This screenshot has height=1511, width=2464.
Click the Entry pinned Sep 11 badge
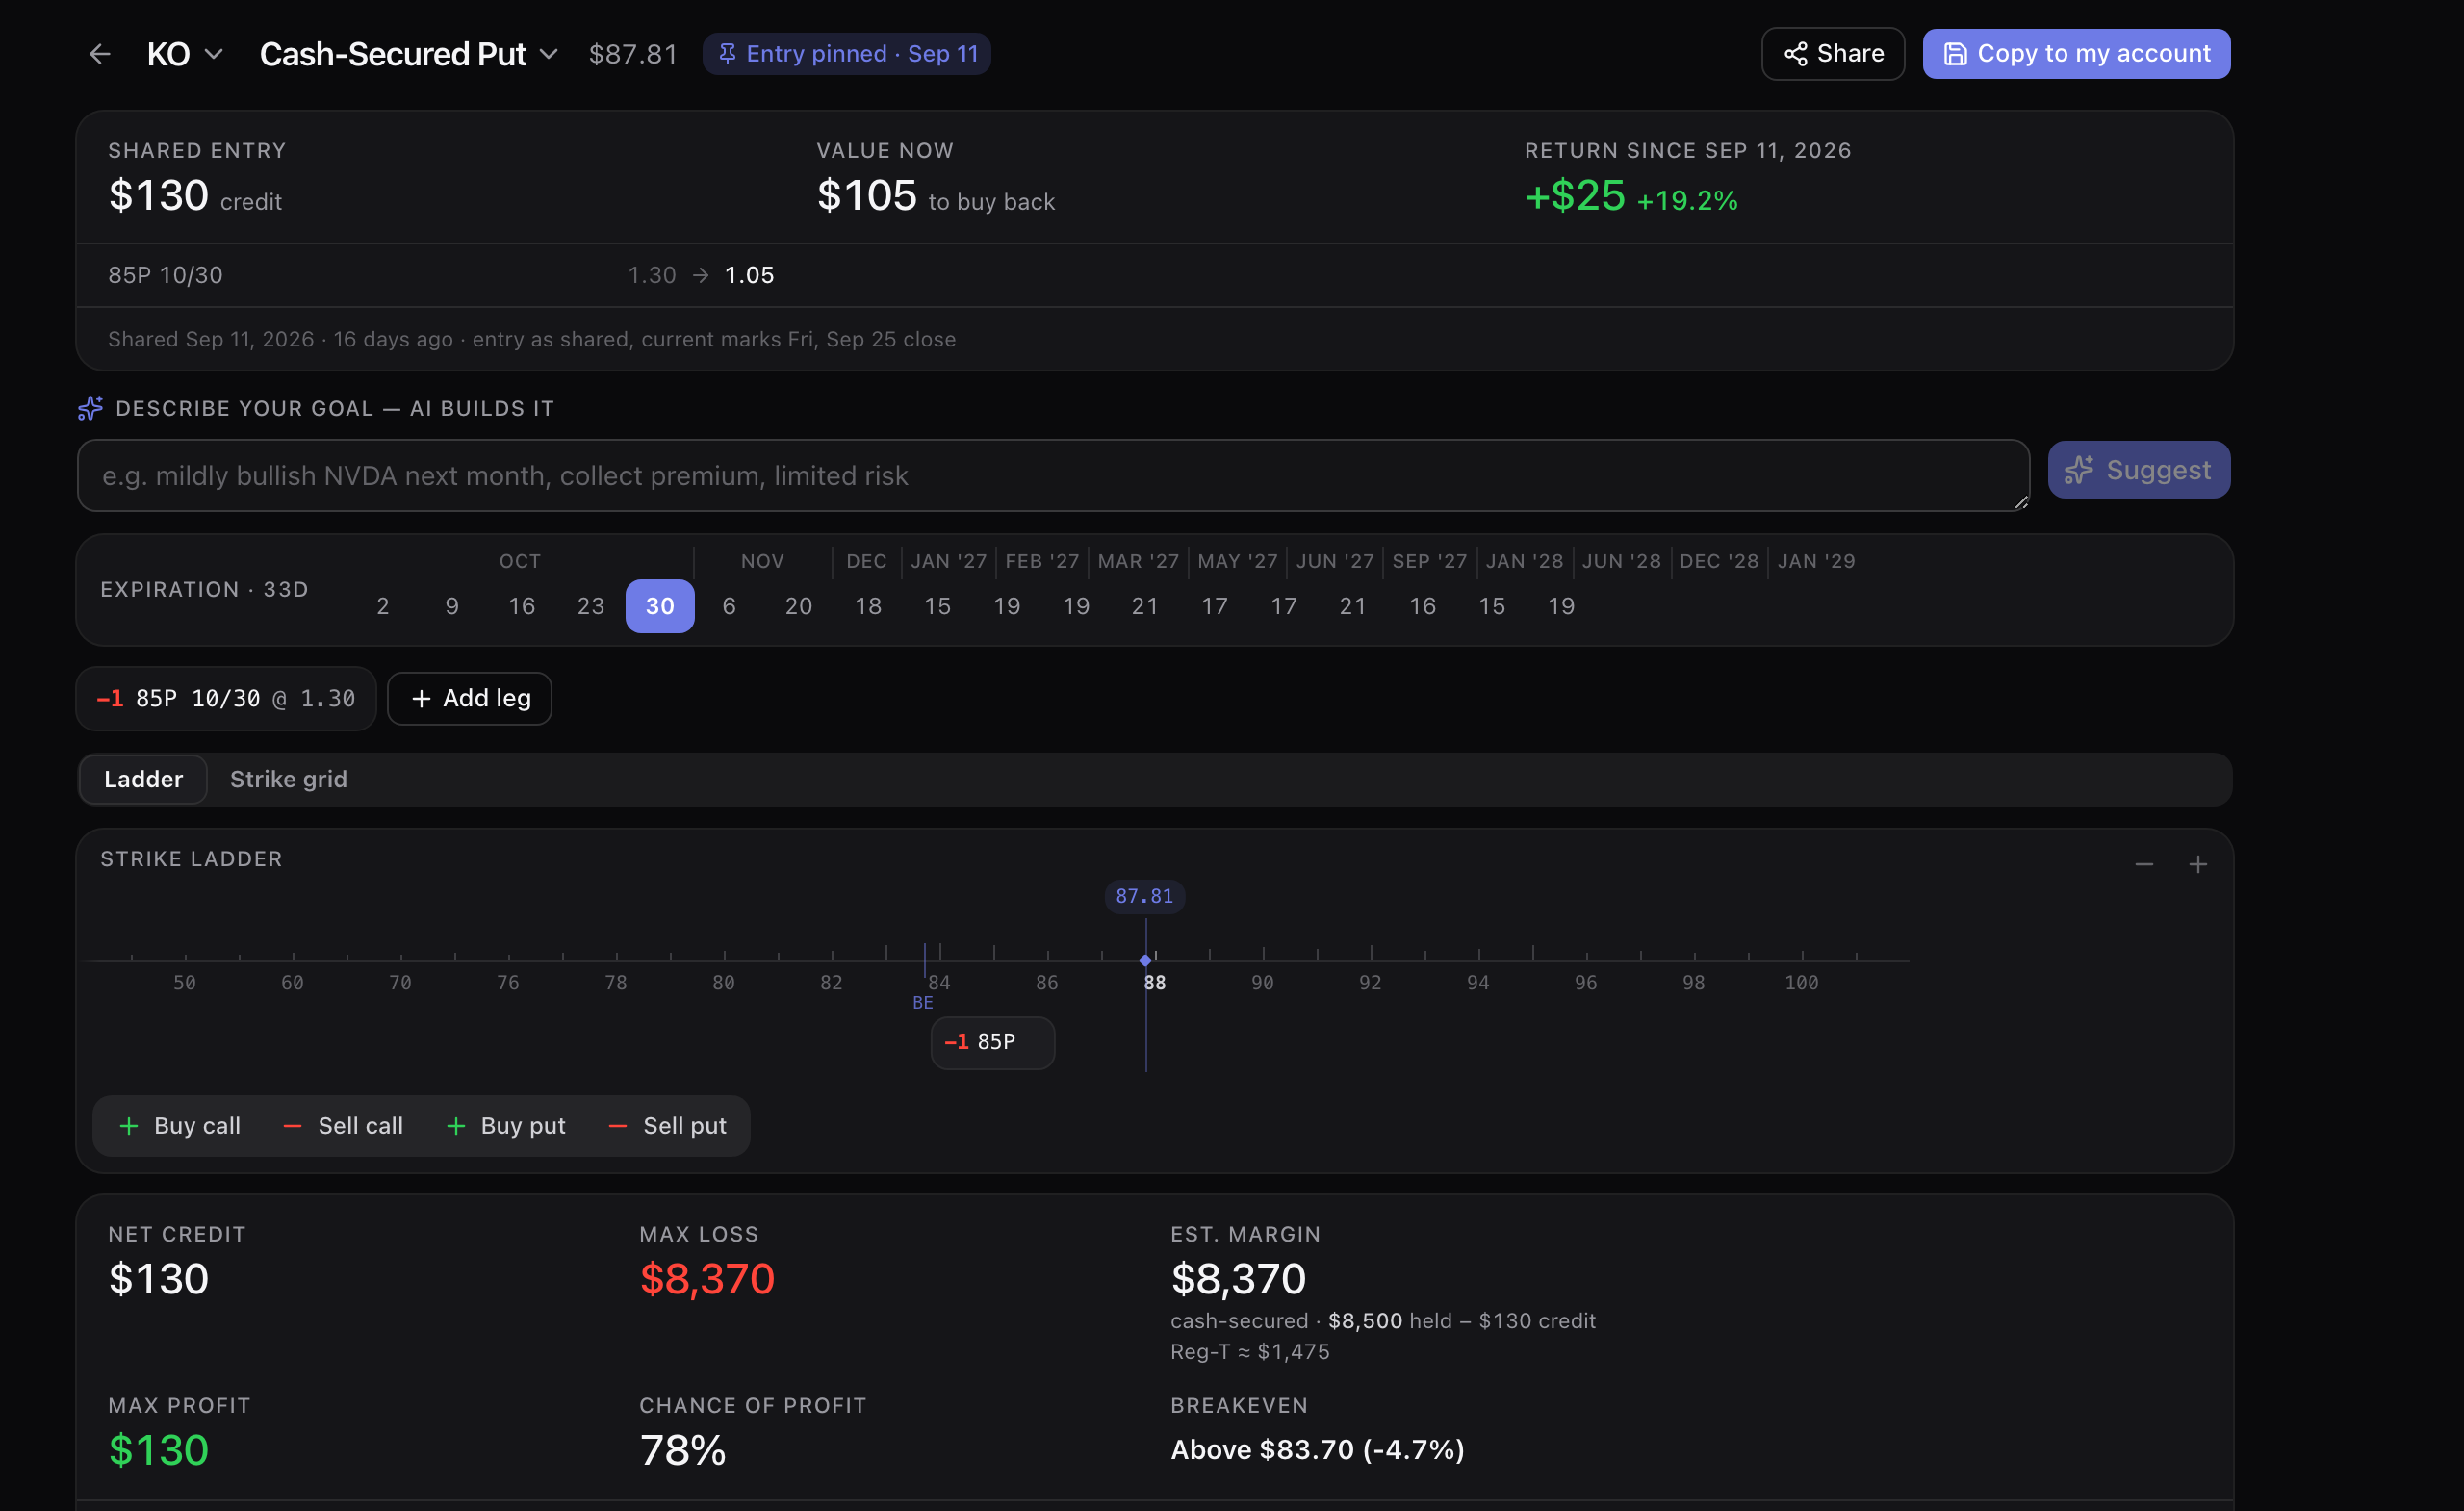(846, 54)
